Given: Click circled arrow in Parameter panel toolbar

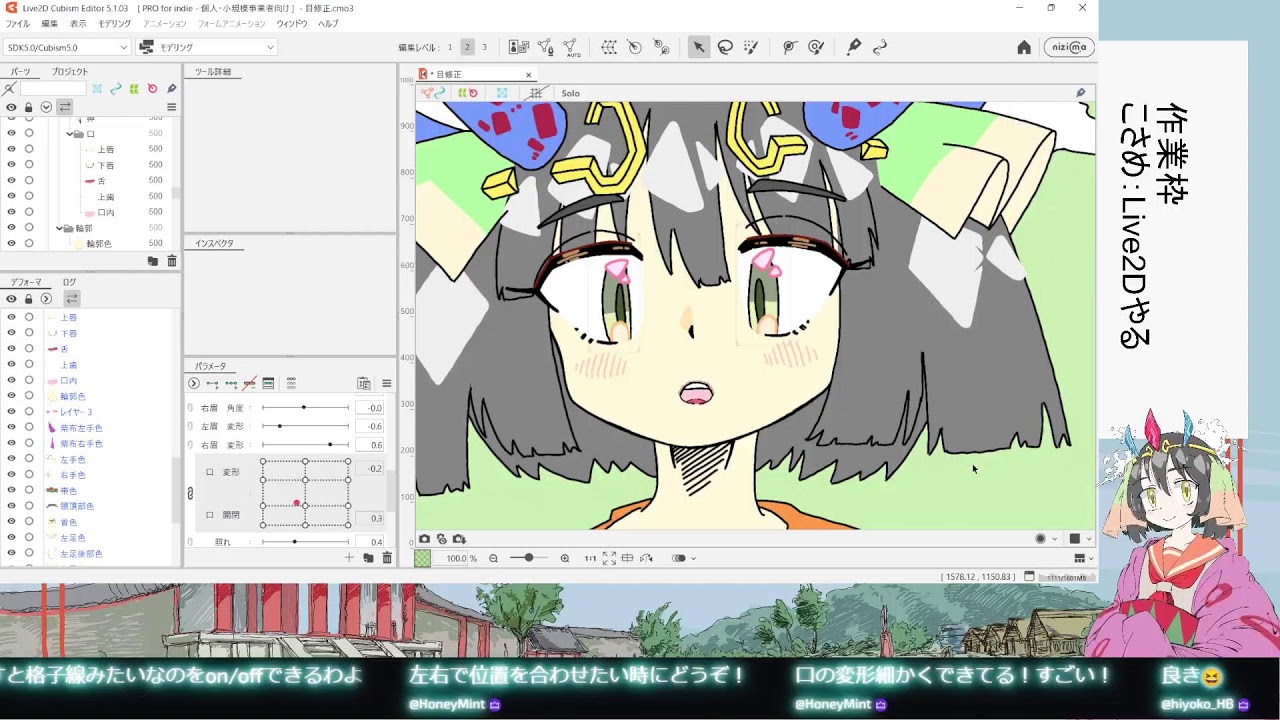Looking at the screenshot, I should coord(194,383).
